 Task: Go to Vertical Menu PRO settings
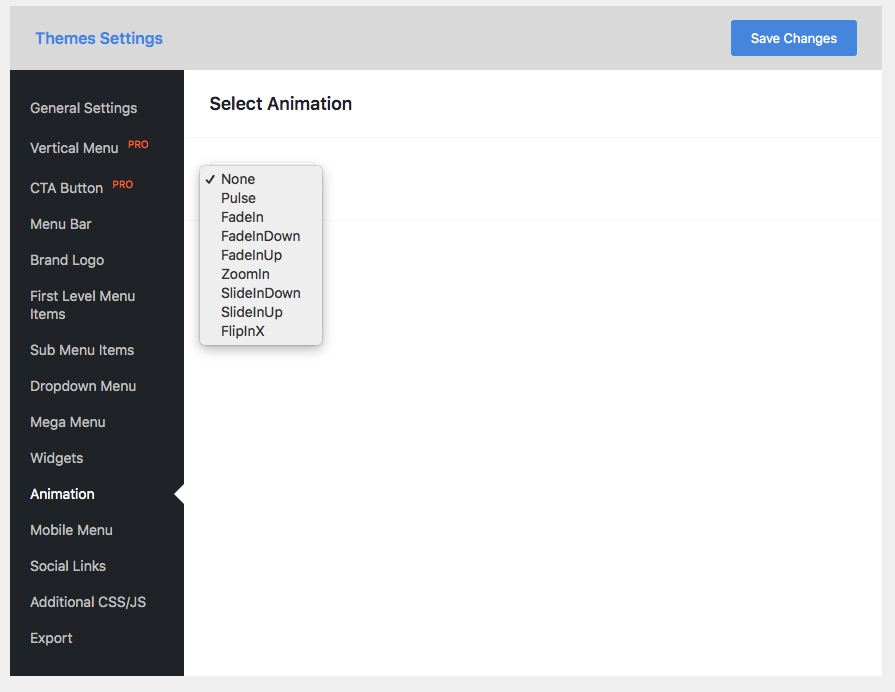(74, 148)
